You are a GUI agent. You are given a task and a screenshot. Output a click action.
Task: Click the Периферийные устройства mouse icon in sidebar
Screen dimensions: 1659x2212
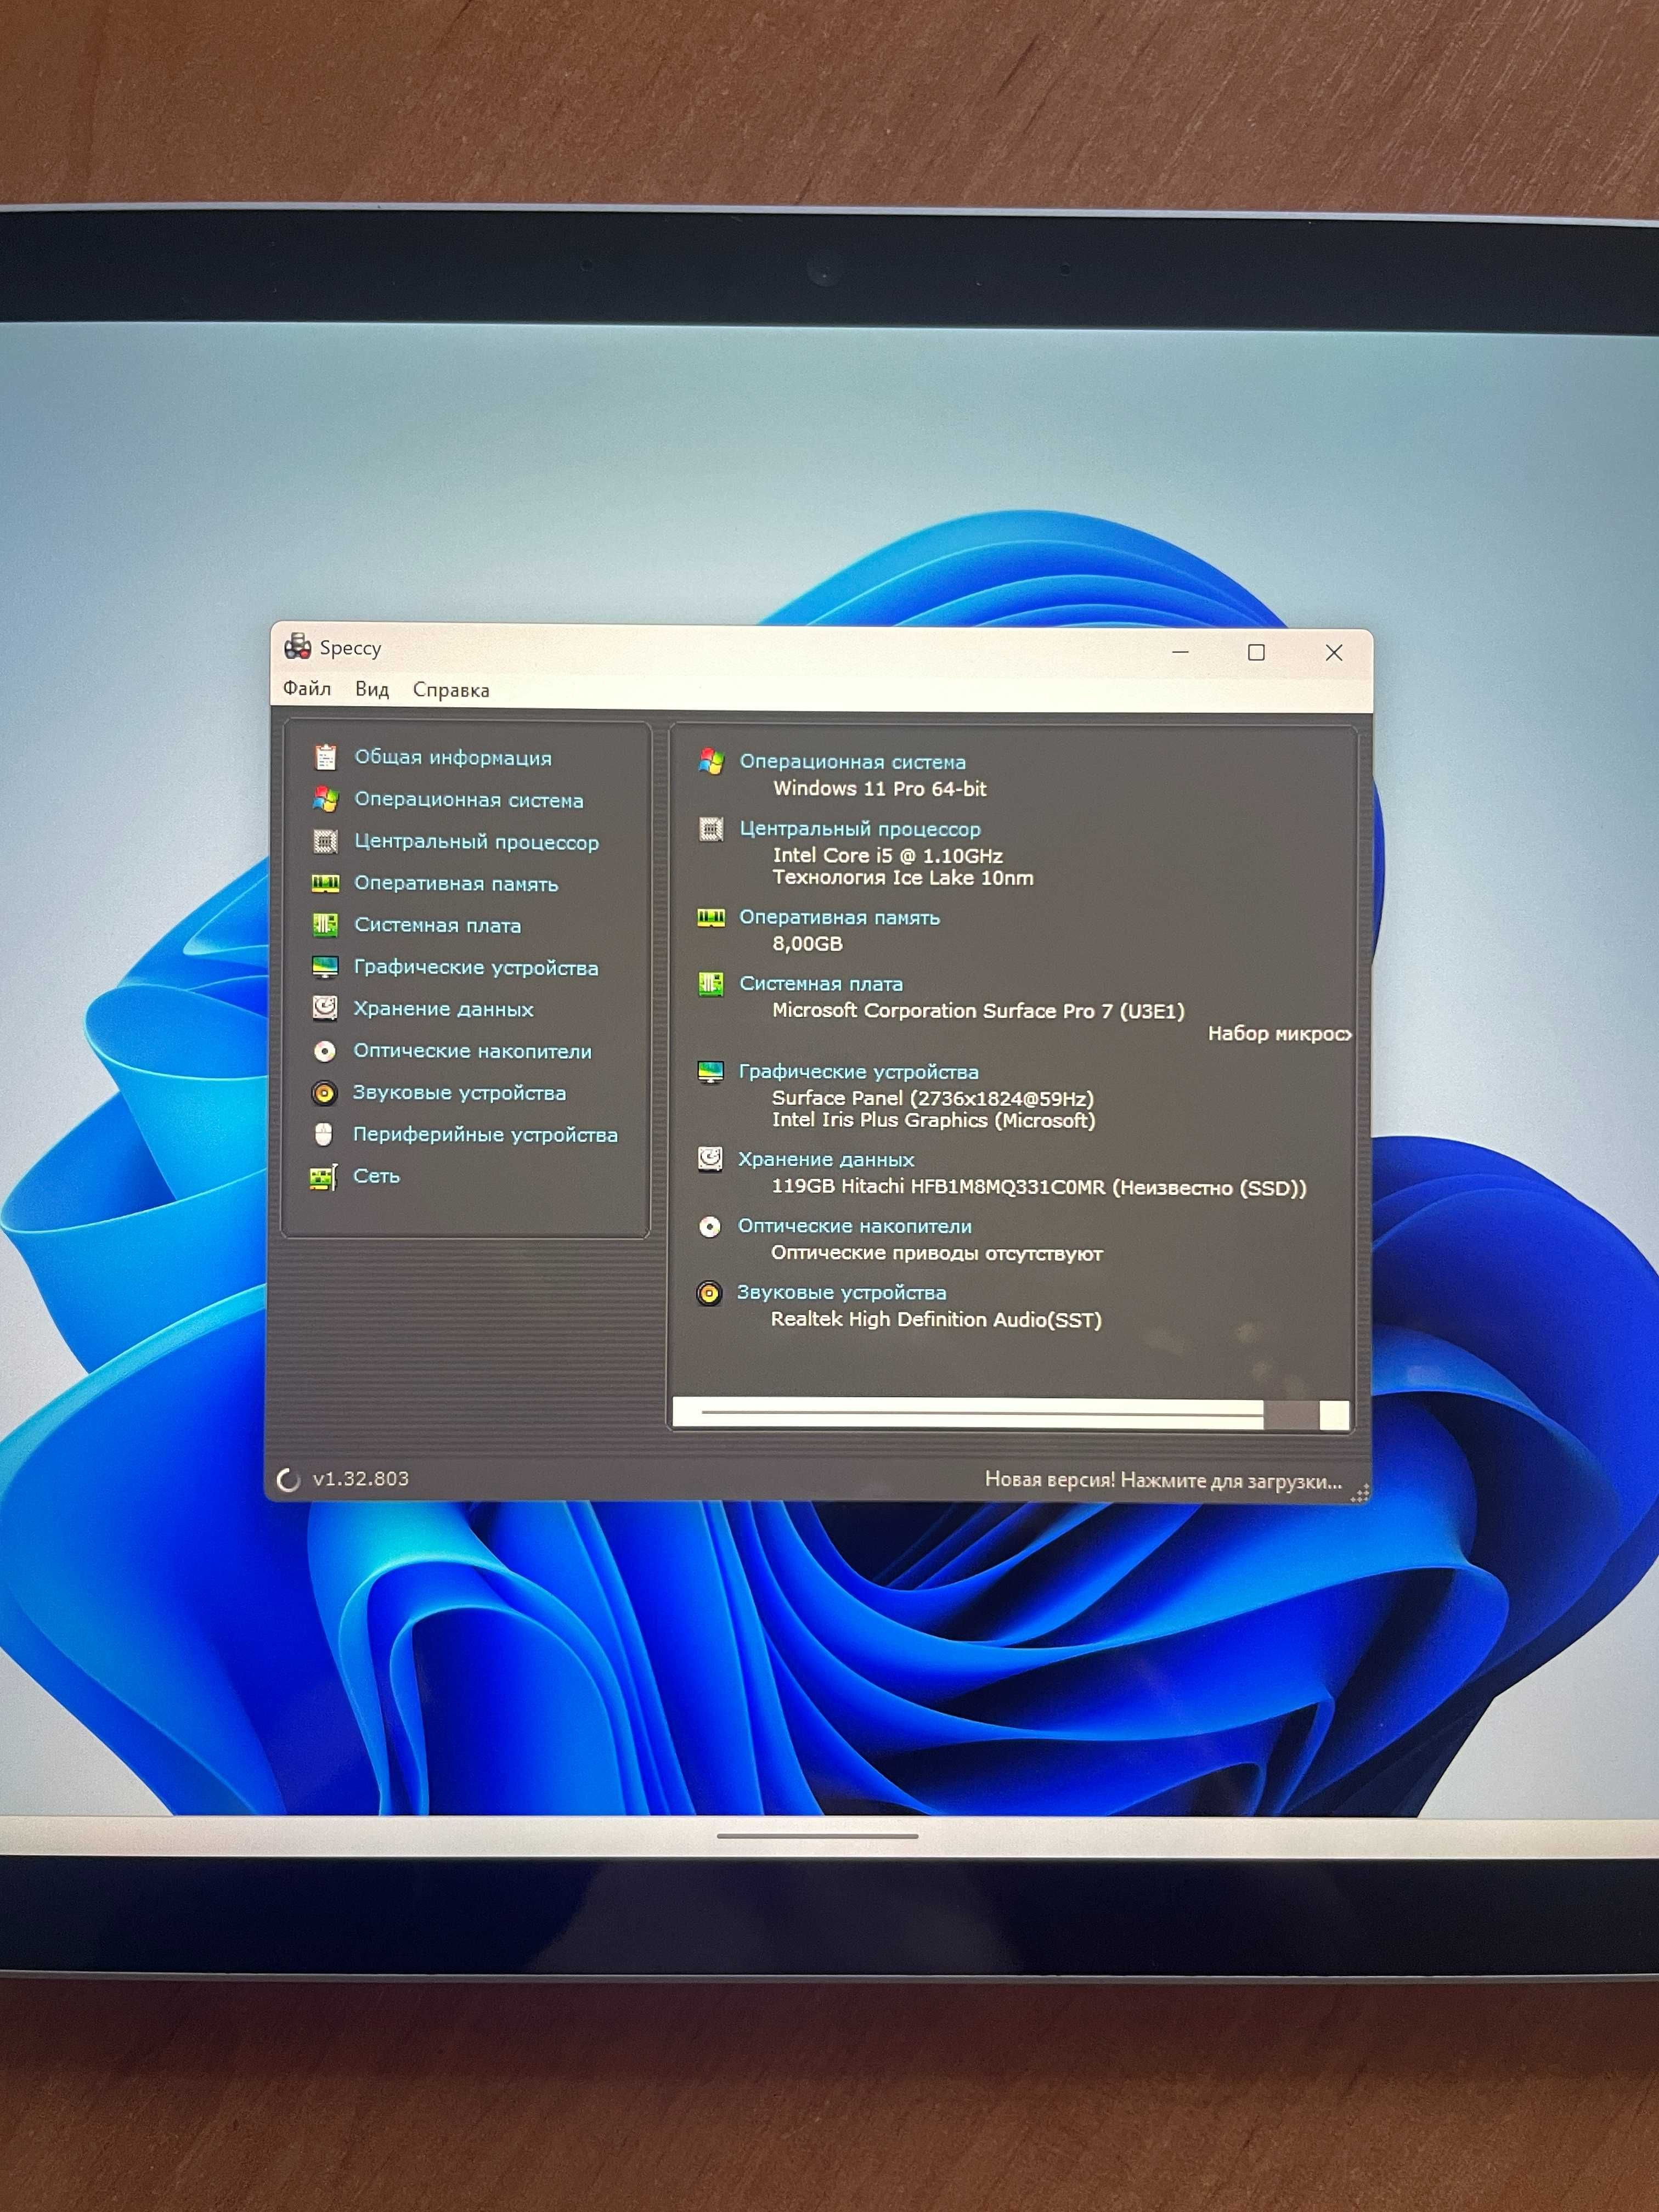pyautogui.click(x=323, y=1134)
